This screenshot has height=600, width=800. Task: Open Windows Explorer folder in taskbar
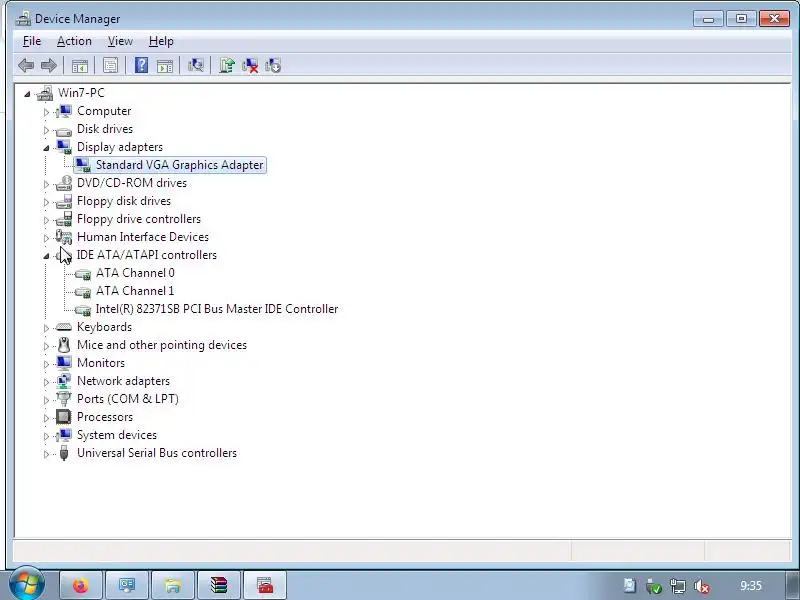click(x=173, y=585)
